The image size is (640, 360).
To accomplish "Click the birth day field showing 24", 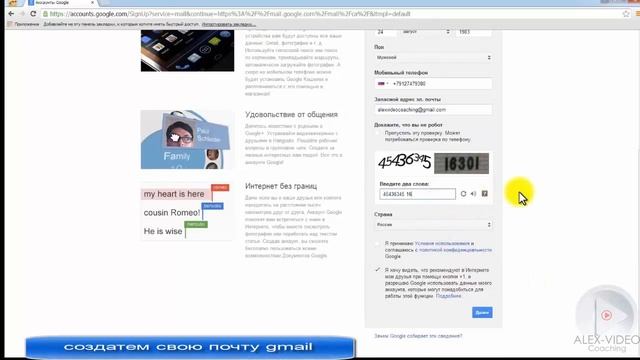I will click(385, 32).
